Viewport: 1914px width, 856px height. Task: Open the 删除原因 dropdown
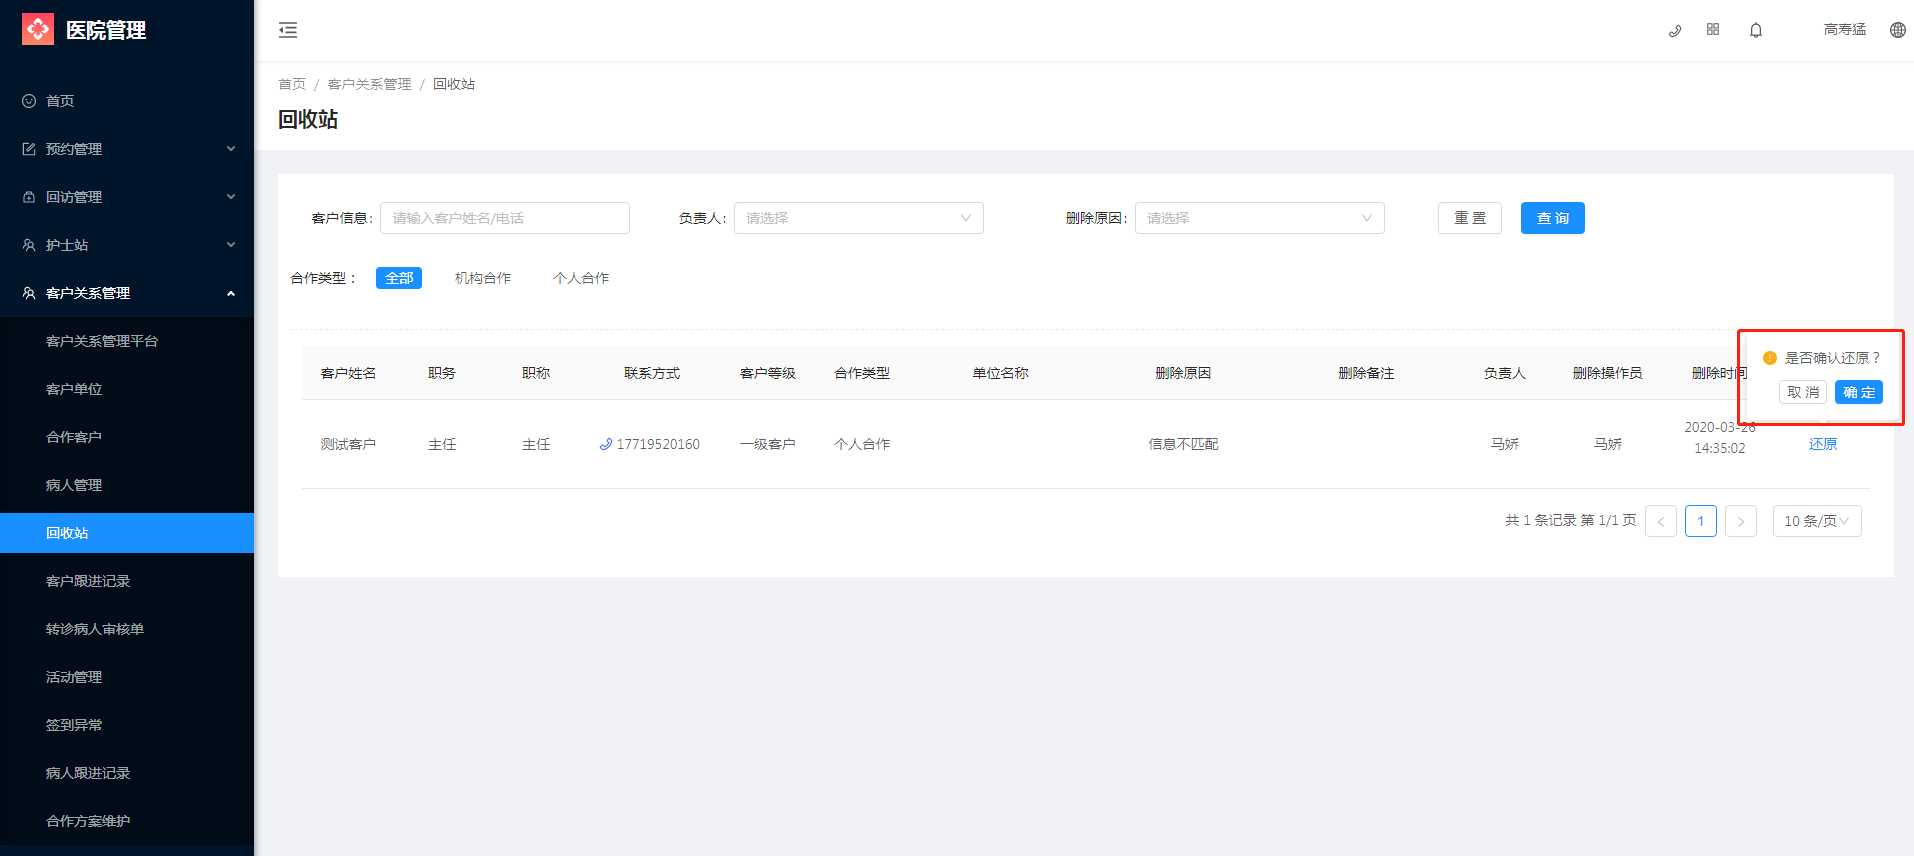(1260, 218)
